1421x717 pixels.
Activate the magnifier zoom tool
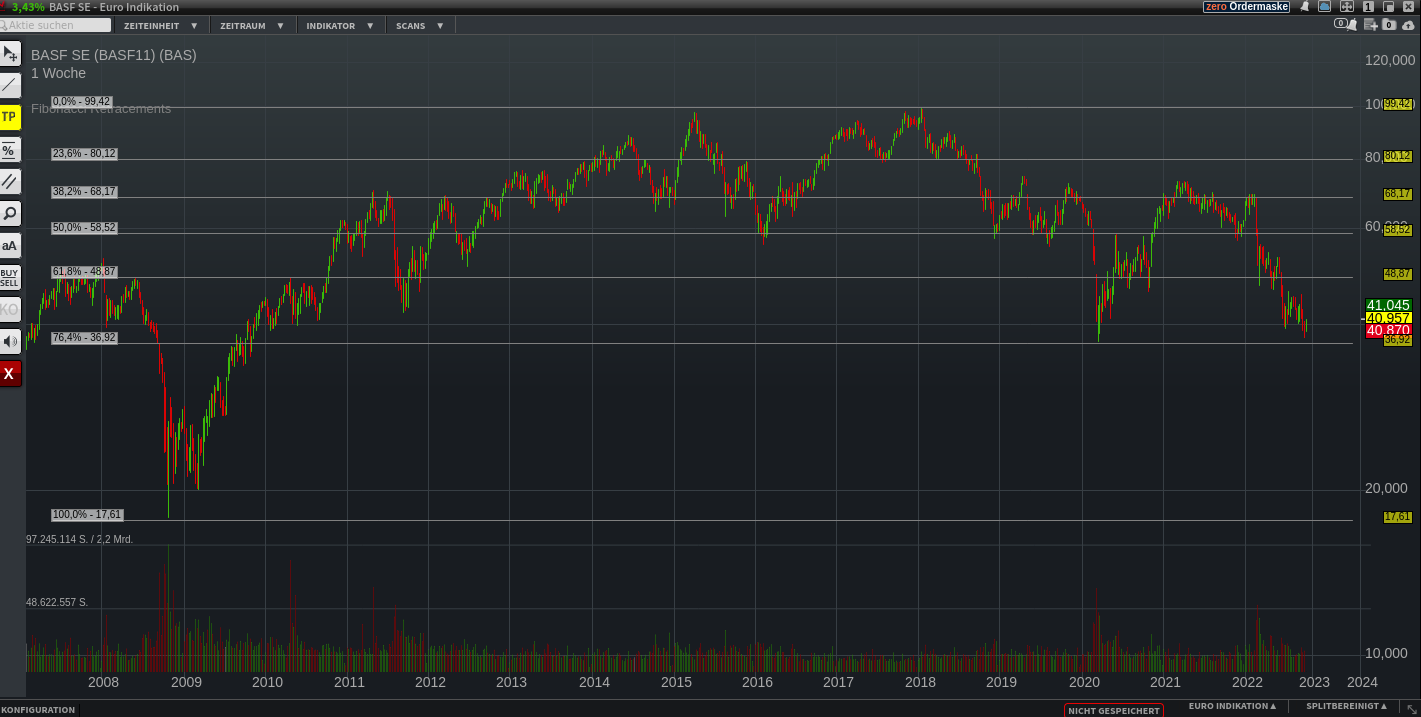(10, 213)
